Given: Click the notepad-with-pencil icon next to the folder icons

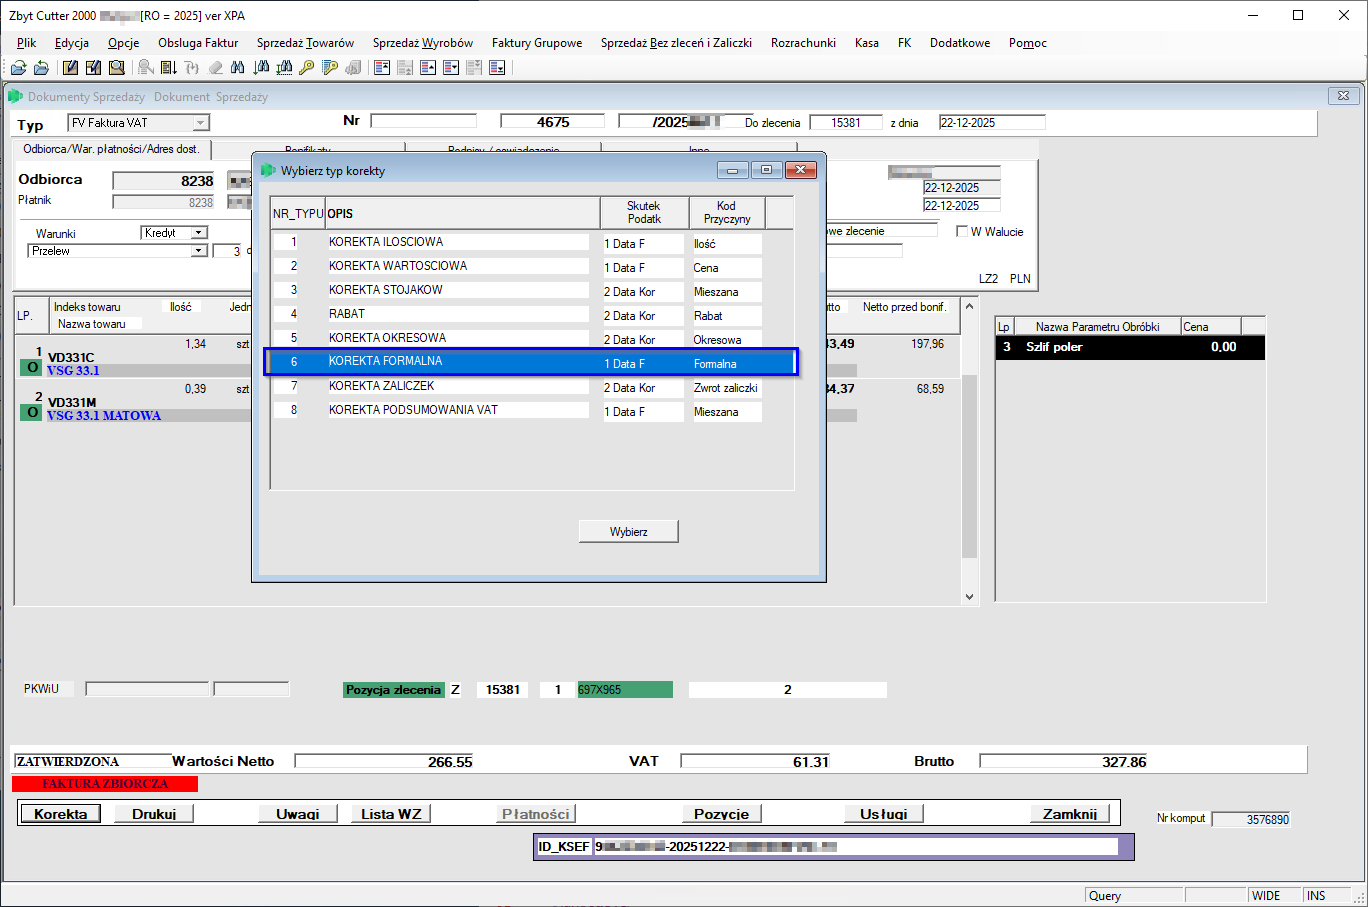Looking at the screenshot, I should click(70, 68).
